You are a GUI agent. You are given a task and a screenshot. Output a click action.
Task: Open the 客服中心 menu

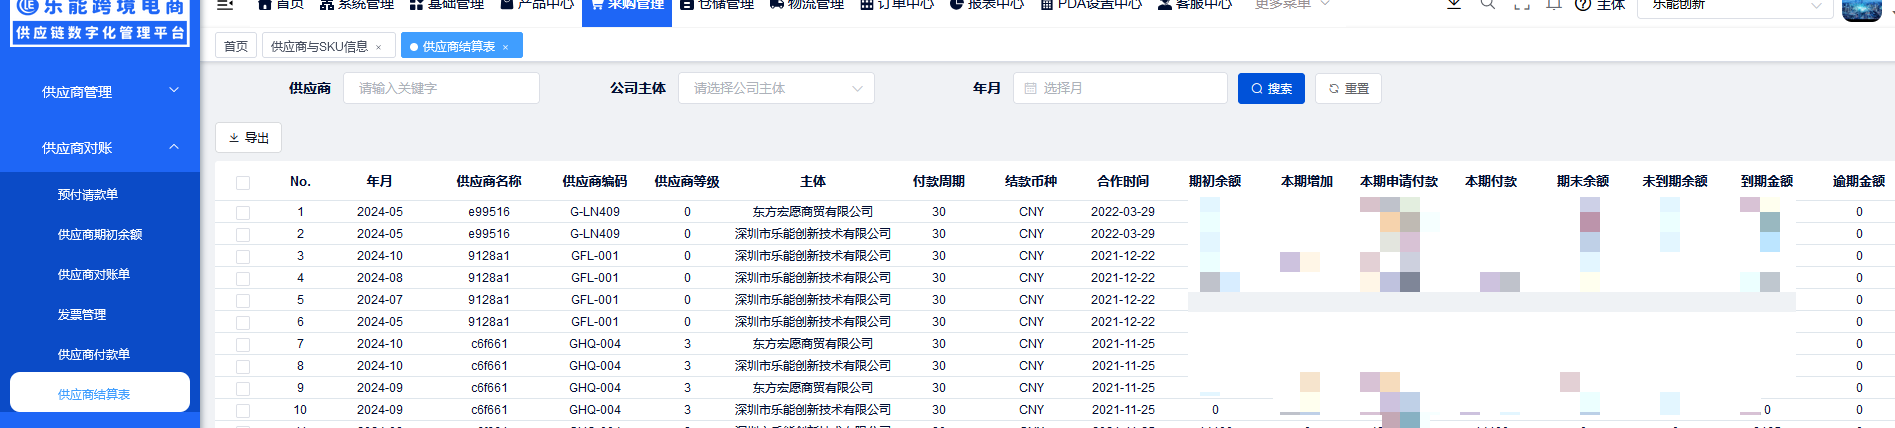tap(1195, 4)
